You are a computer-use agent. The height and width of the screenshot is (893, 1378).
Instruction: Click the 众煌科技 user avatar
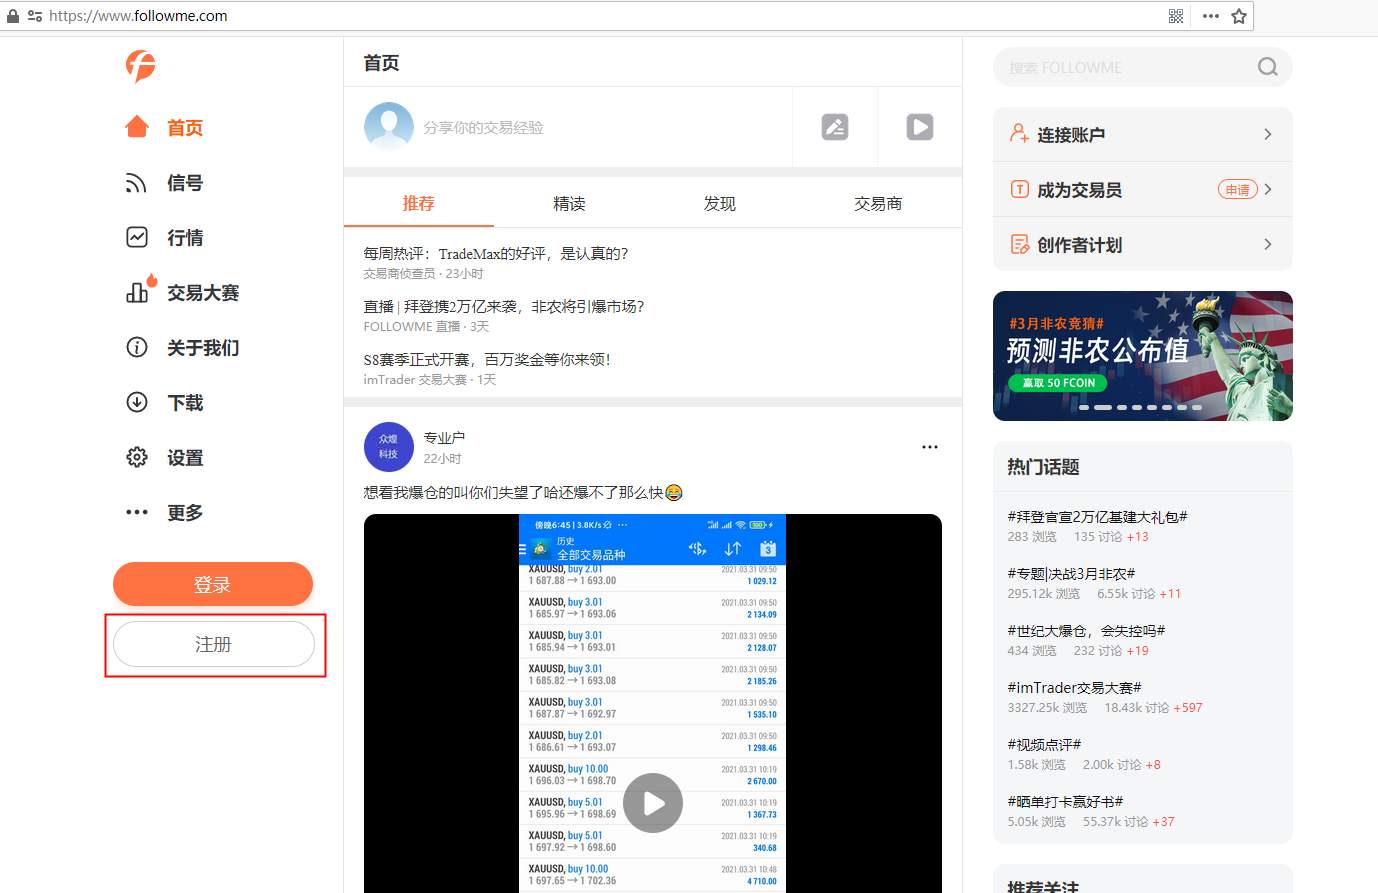point(389,447)
